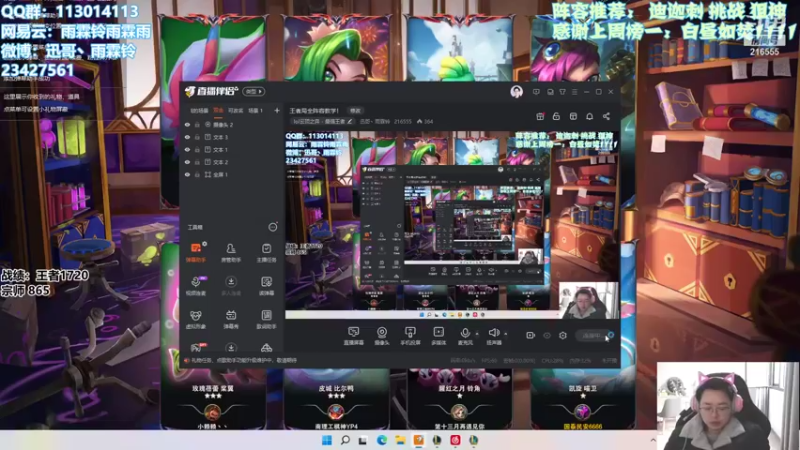Click the stream title 王者局全阵容教学
This screenshot has height=450, width=800.
pyautogui.click(x=314, y=111)
